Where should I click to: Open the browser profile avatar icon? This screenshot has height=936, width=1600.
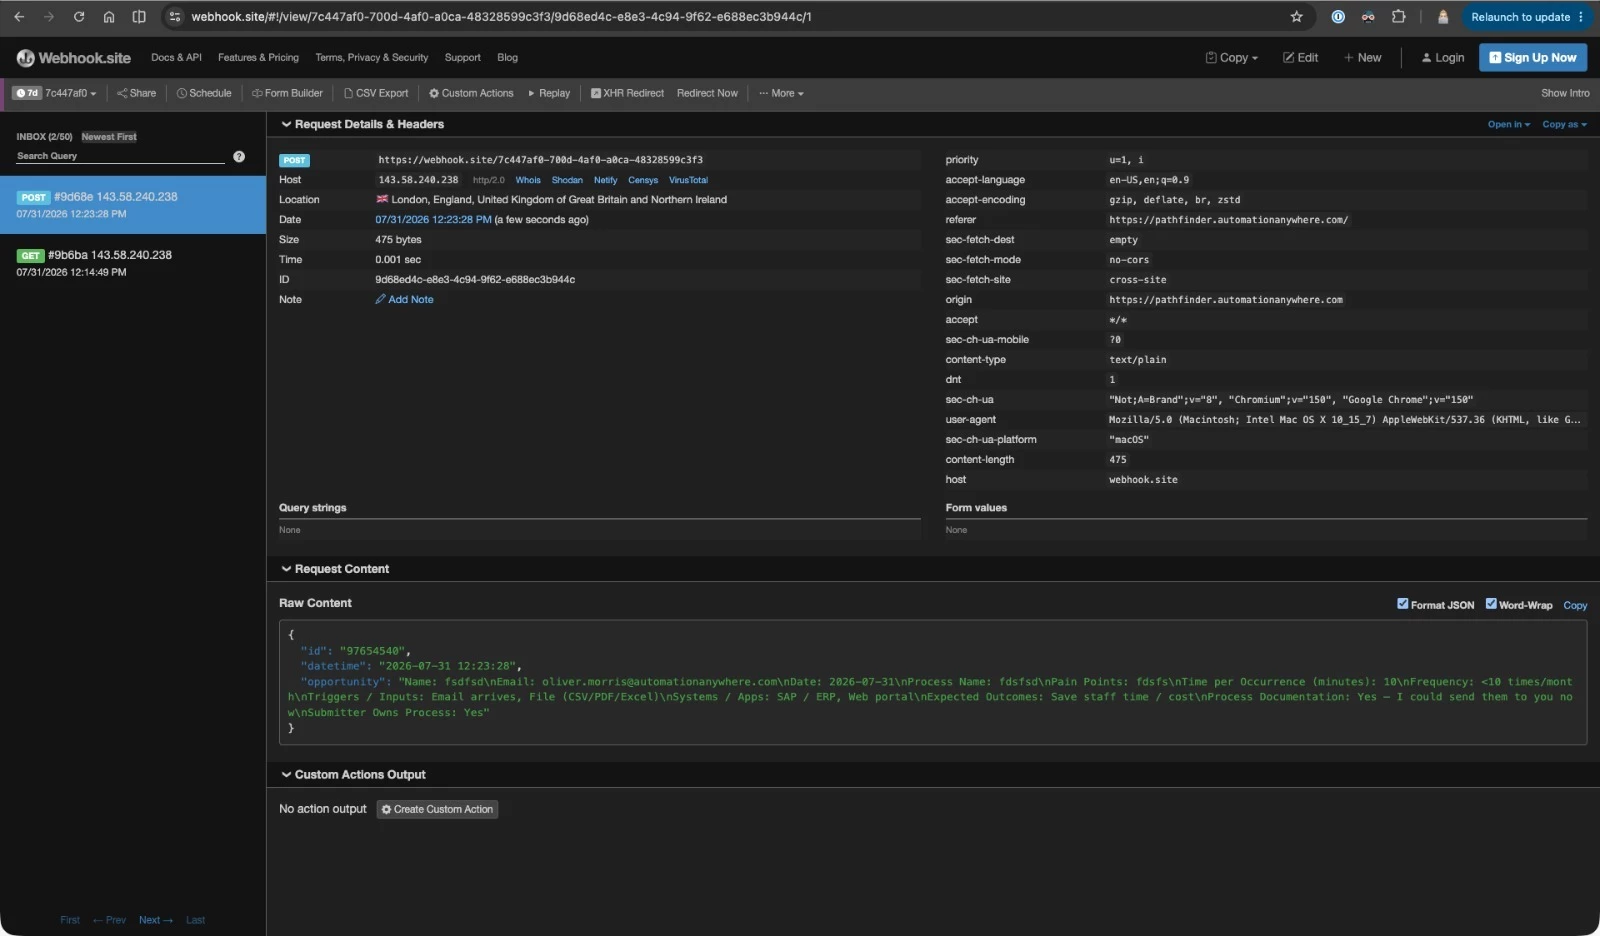coord(1443,17)
